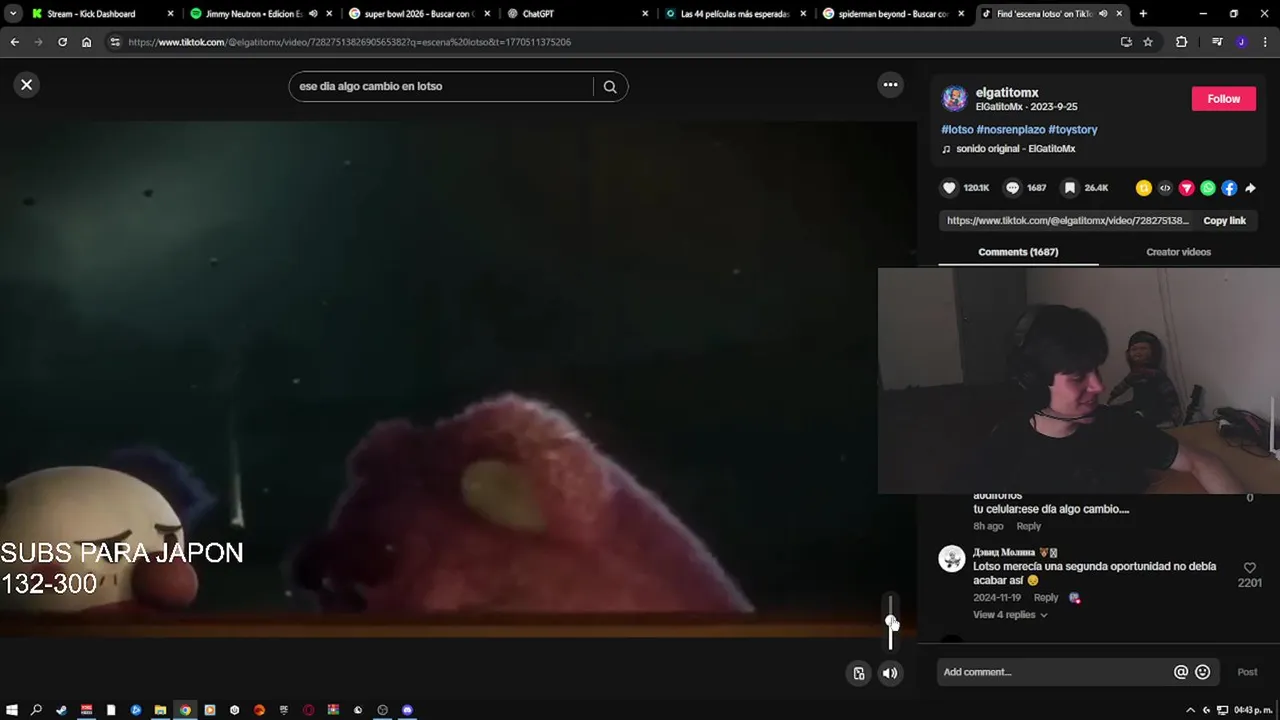Mute the TikTok video with speaker icon
Screen dimensions: 1280x720
point(889,673)
